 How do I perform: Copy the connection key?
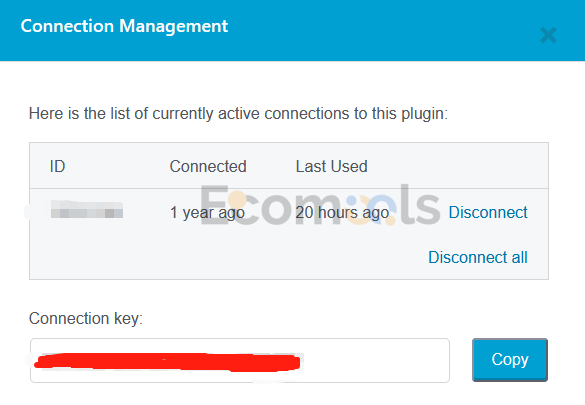tap(510, 360)
